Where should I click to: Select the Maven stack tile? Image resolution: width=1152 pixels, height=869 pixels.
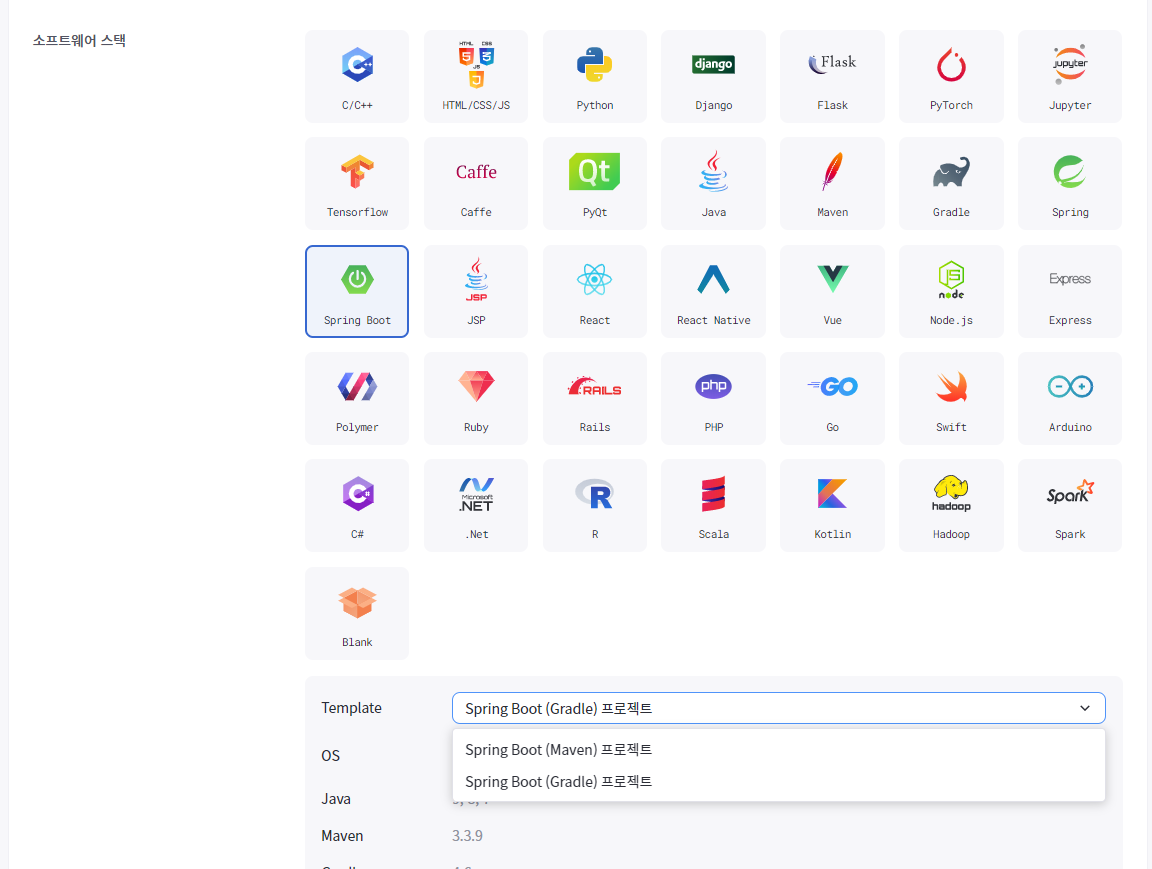coord(832,184)
